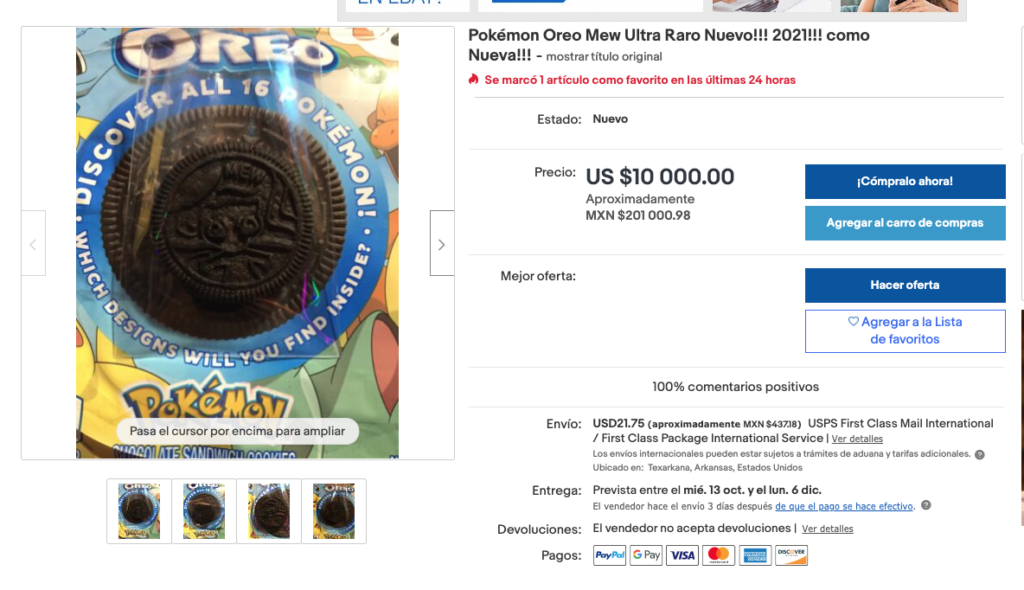Image resolution: width=1024 pixels, height=590 pixels.
Task: Add item via Agregar al carro de compras
Action: coord(904,223)
